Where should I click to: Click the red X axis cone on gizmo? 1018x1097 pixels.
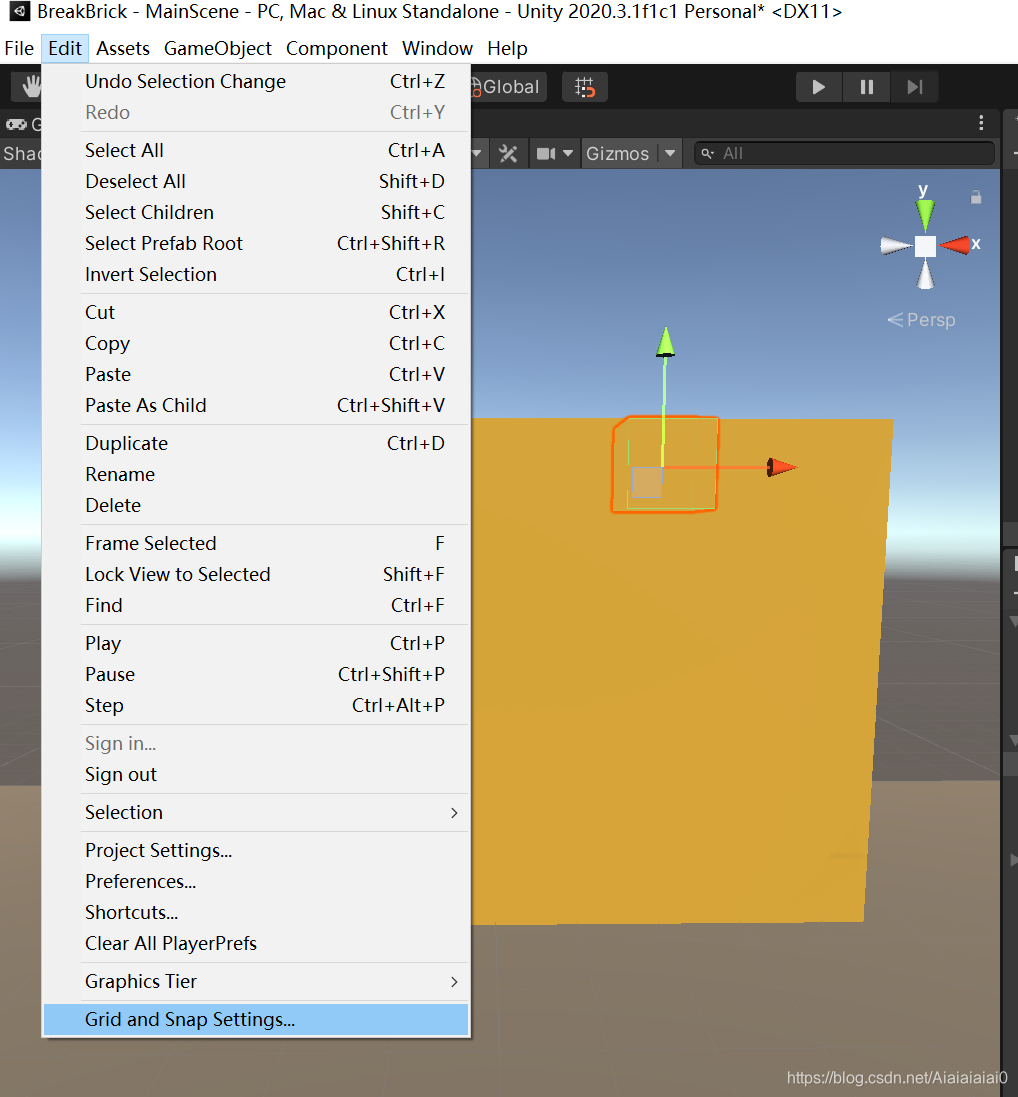[954, 245]
